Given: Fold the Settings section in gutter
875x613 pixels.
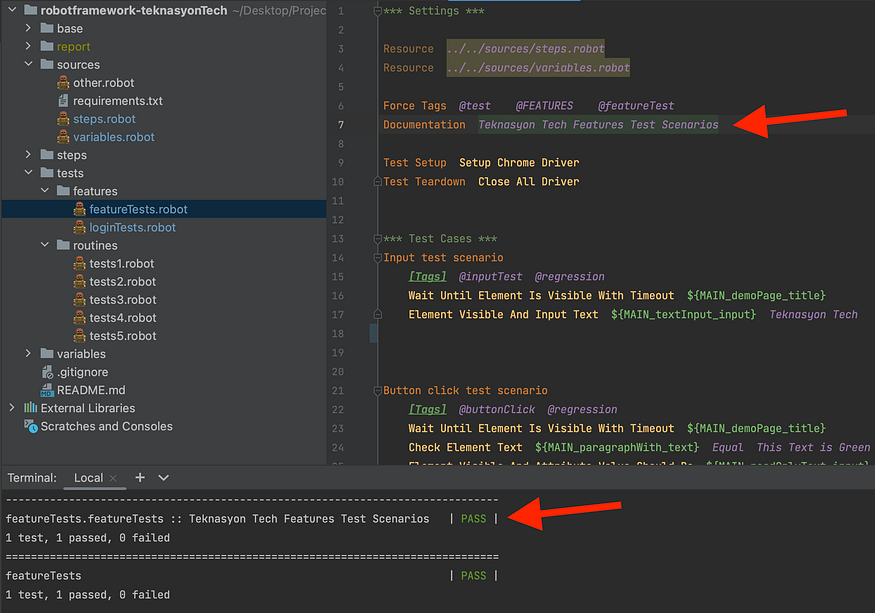Looking at the screenshot, I should [378, 11].
